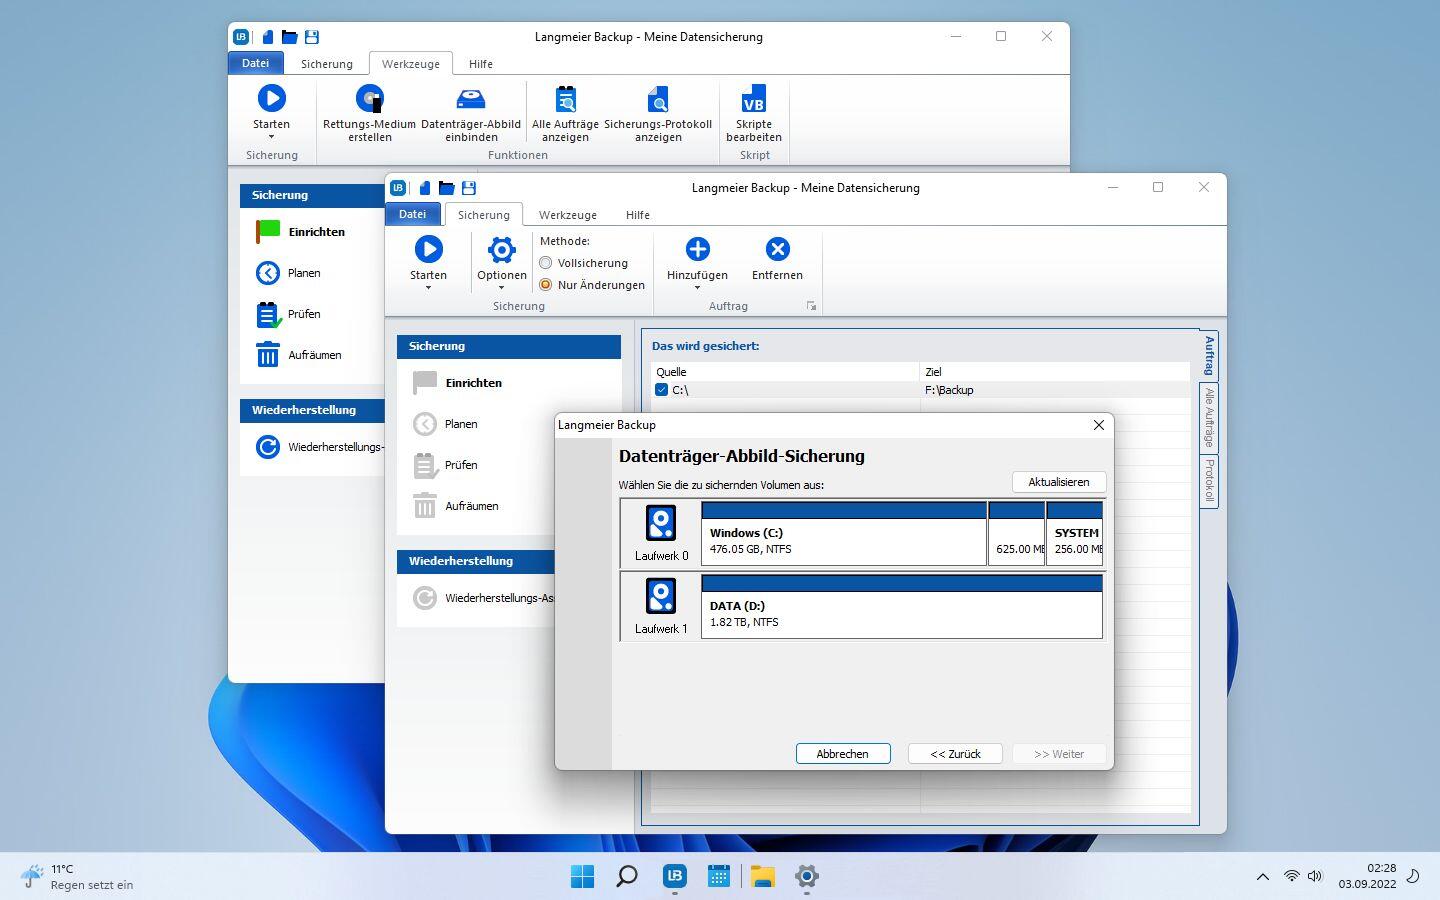The image size is (1440, 900).
Task: Click the Entfernen icon
Action: (777, 250)
